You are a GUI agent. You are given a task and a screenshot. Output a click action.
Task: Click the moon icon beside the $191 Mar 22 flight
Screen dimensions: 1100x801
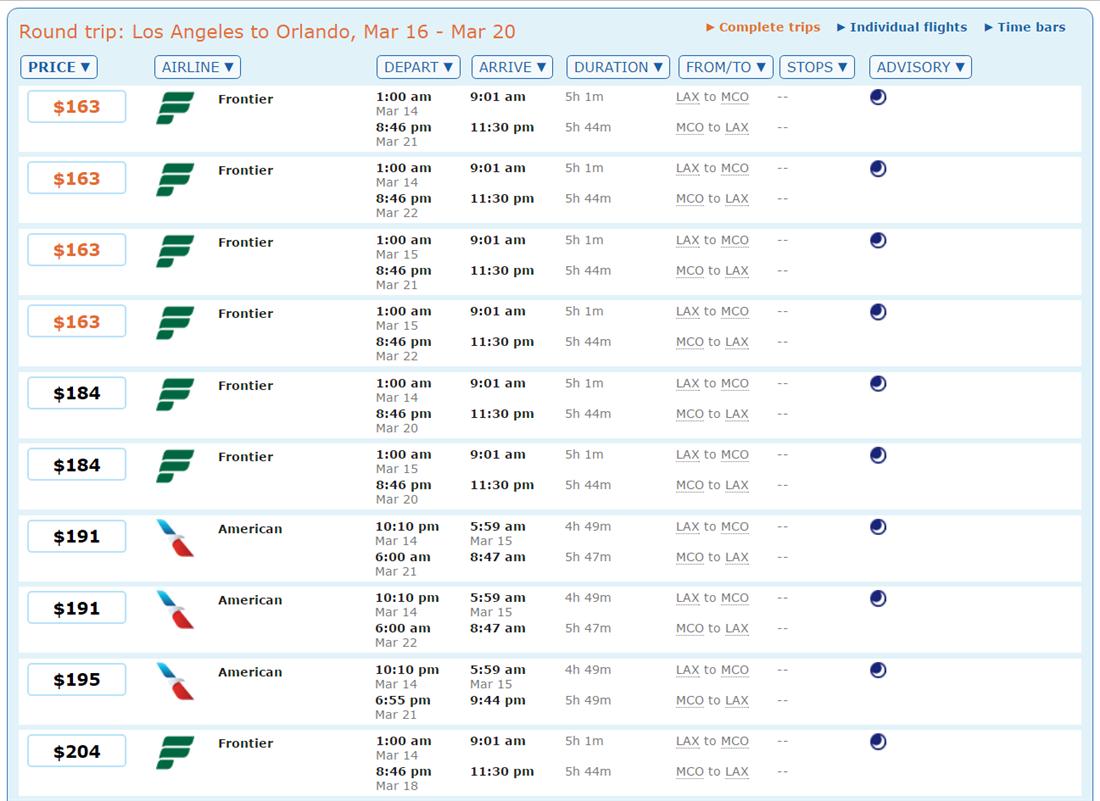[877, 597]
